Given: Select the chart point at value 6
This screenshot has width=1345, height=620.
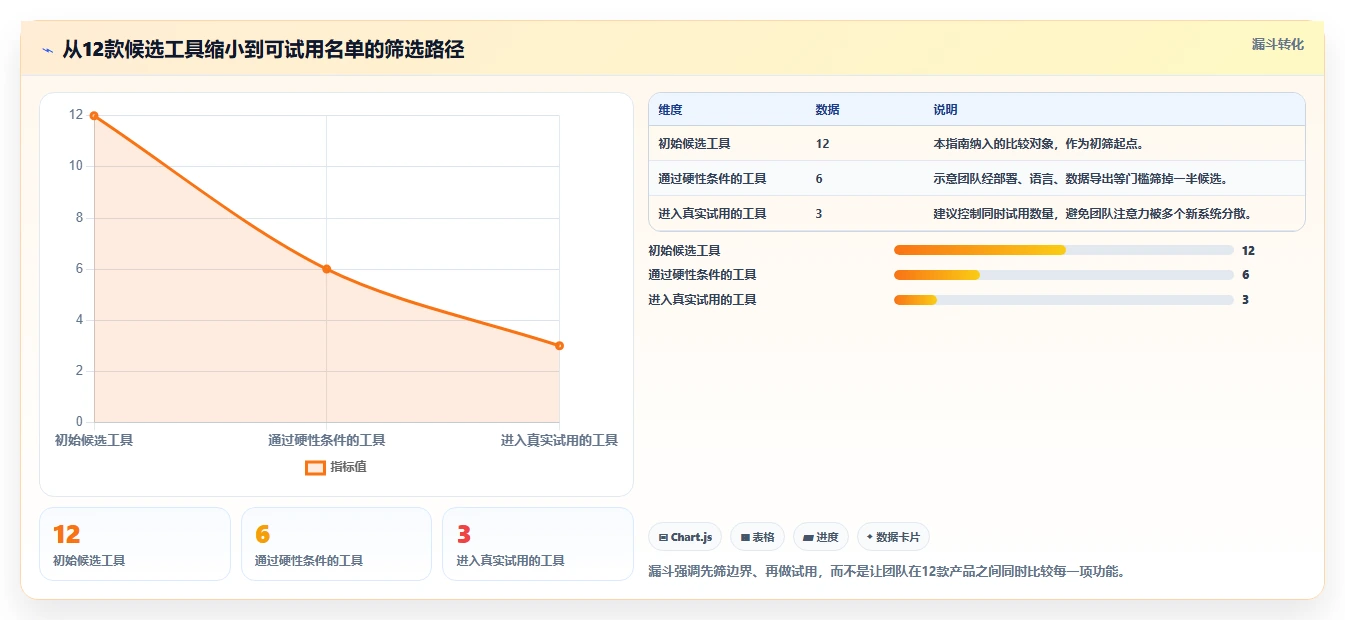Looking at the screenshot, I should [326, 269].
